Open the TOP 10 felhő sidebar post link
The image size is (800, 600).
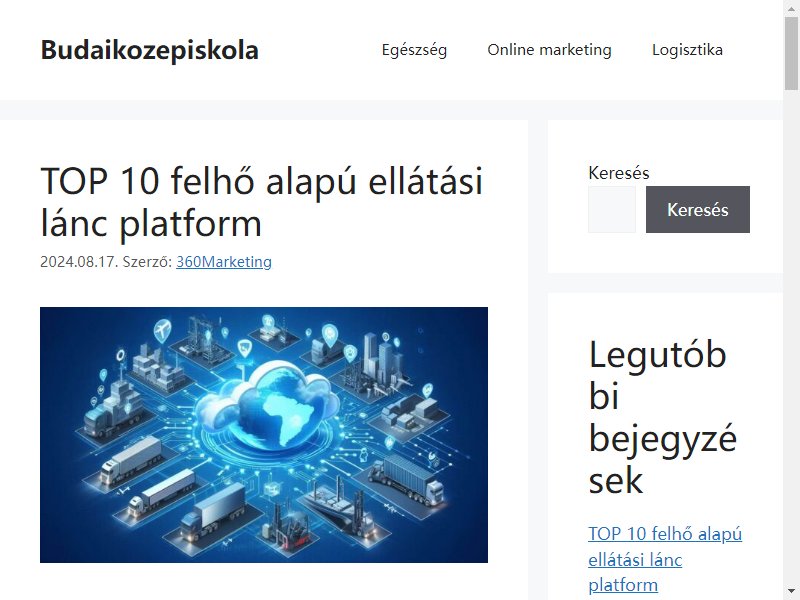pyautogui.click(x=665, y=559)
